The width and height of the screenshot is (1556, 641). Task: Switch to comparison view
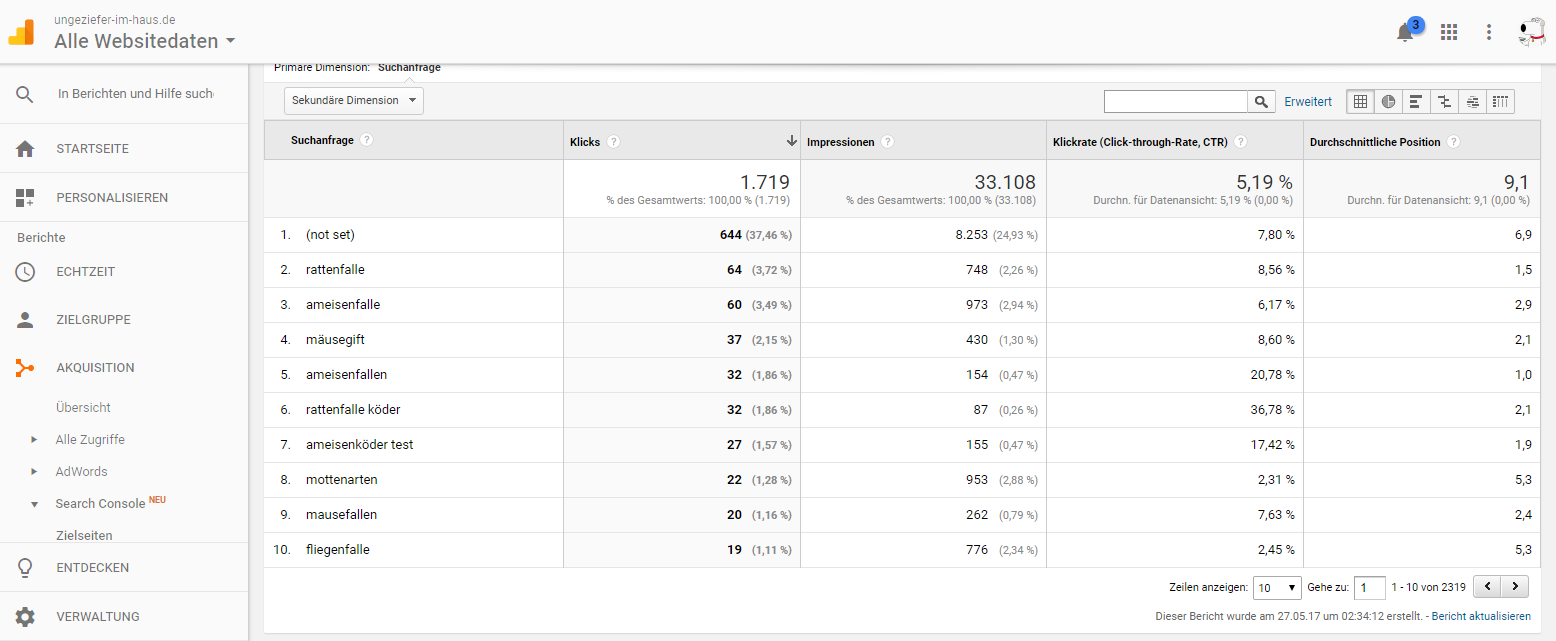pos(1444,101)
